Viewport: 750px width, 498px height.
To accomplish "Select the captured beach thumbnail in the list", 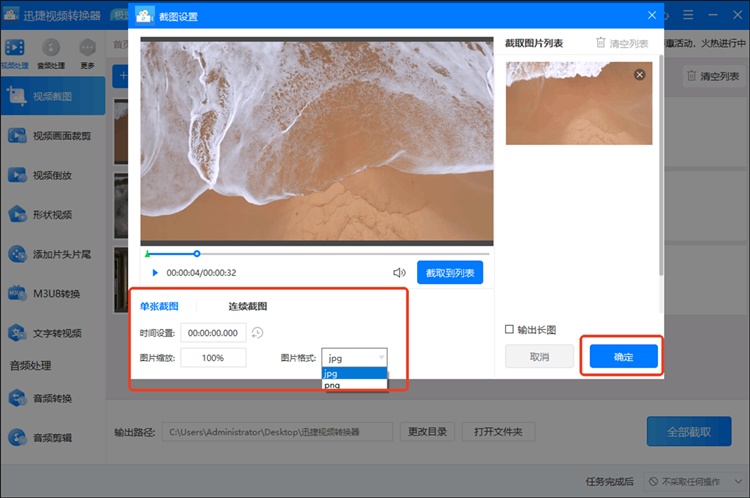I will [x=579, y=103].
